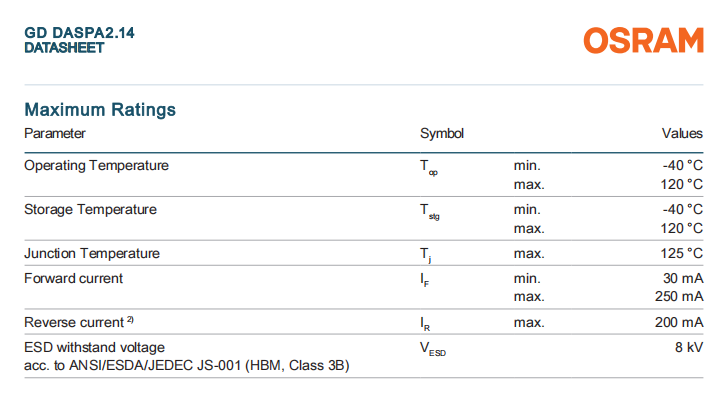The height and width of the screenshot is (415, 718).
Task: Click the footnote 2) marker beside Reverse current
Action: pyautogui.click(x=130, y=320)
